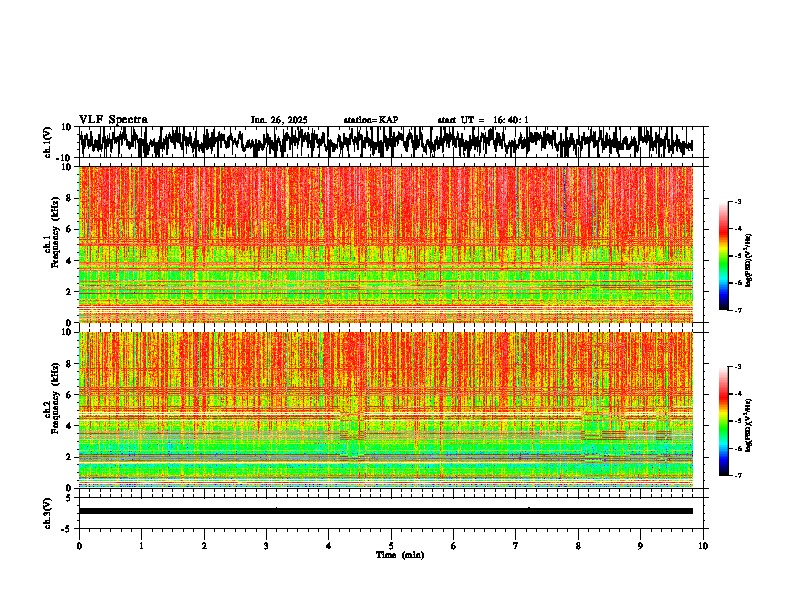
Task: Click the ch.1(V) waveform axis label
Action: 48,142
